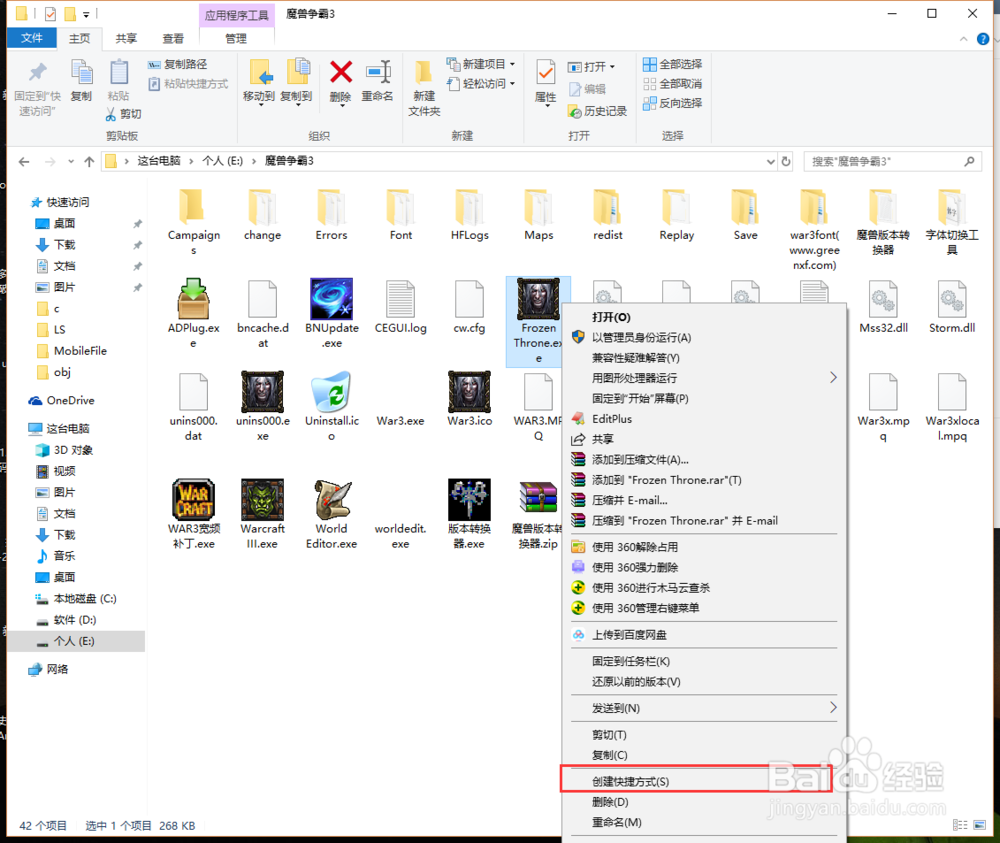Customize Quick Access Toolbar dropdown
Screen dimensions: 1000x843
86,14
